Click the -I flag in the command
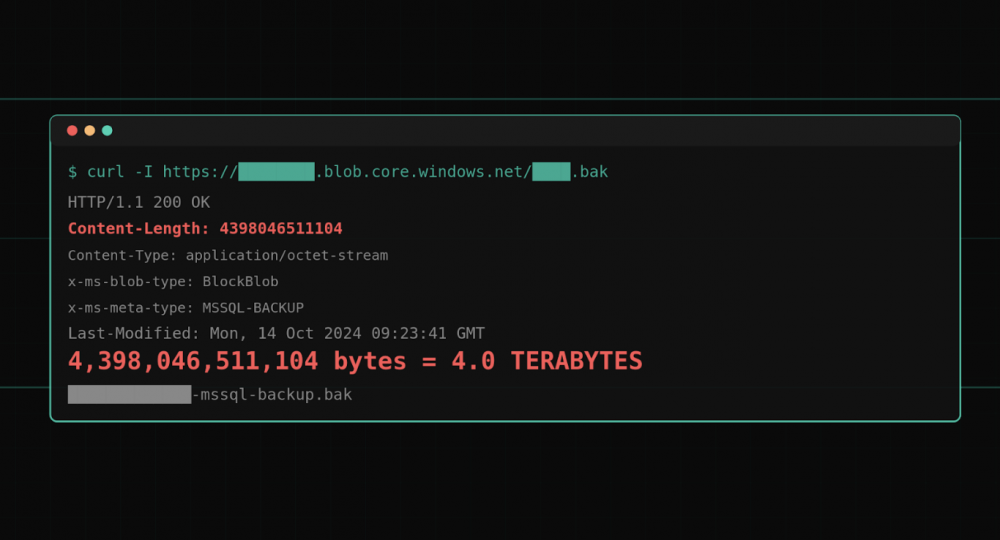This screenshot has width=1000, height=540. pos(144,172)
